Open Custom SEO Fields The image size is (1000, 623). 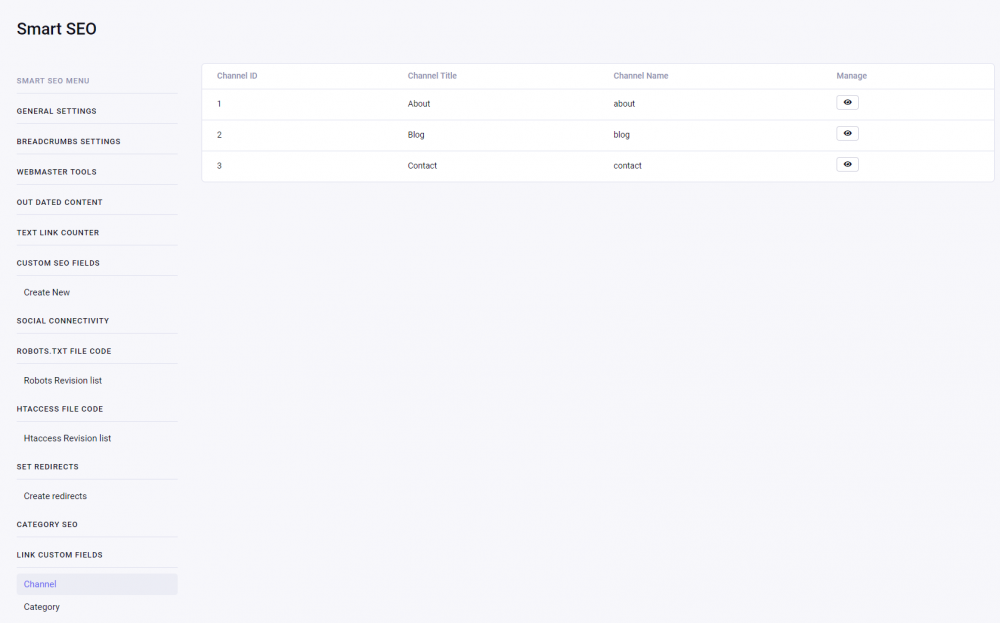pos(57,262)
